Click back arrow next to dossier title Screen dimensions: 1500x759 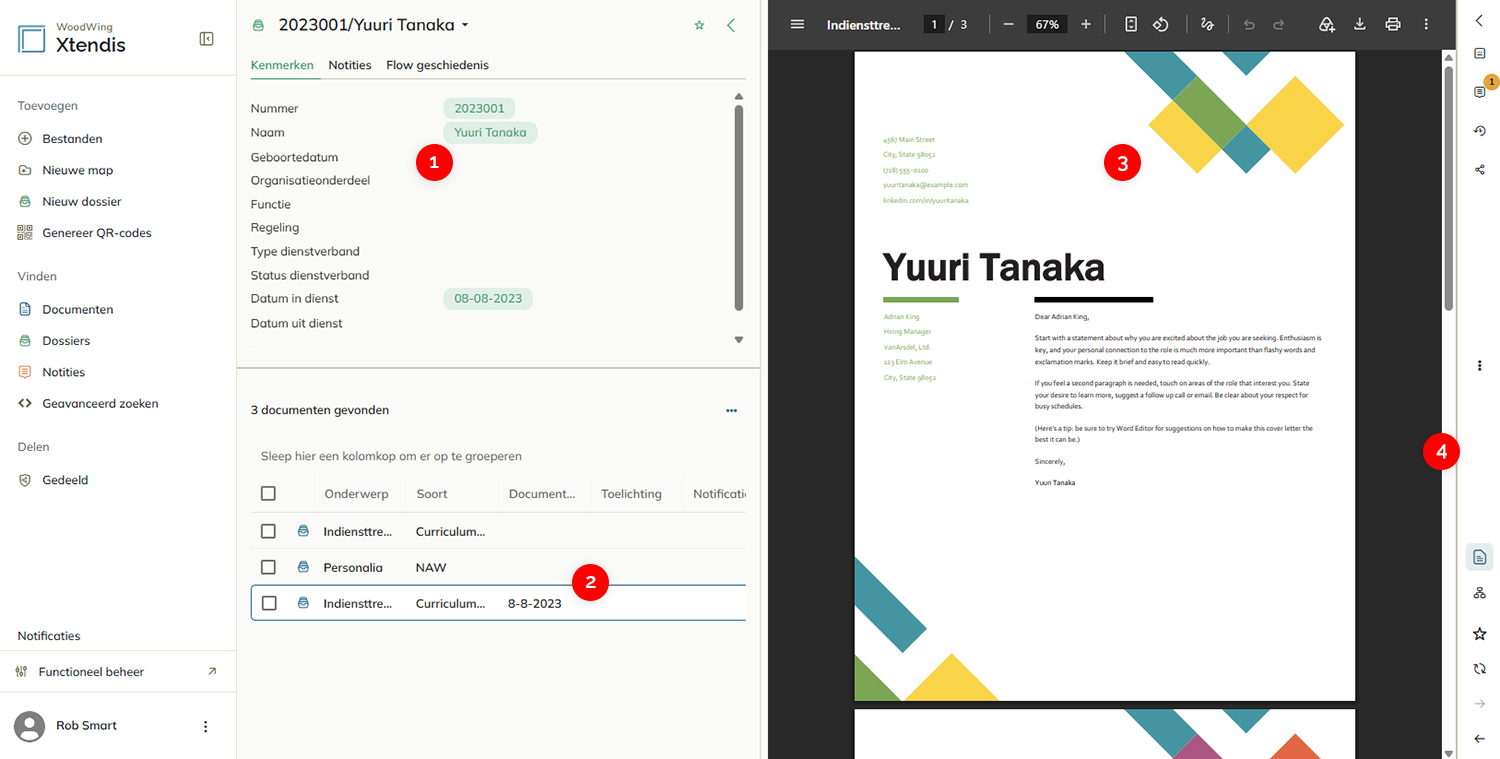pos(731,25)
